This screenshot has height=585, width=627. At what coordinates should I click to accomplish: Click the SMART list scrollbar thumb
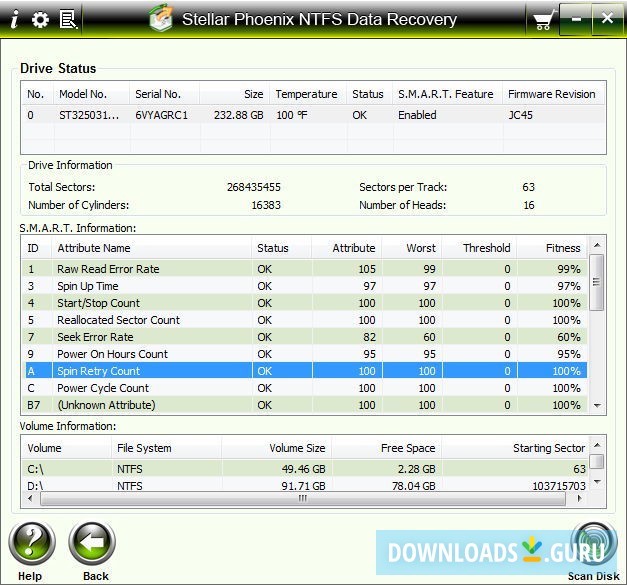597,282
